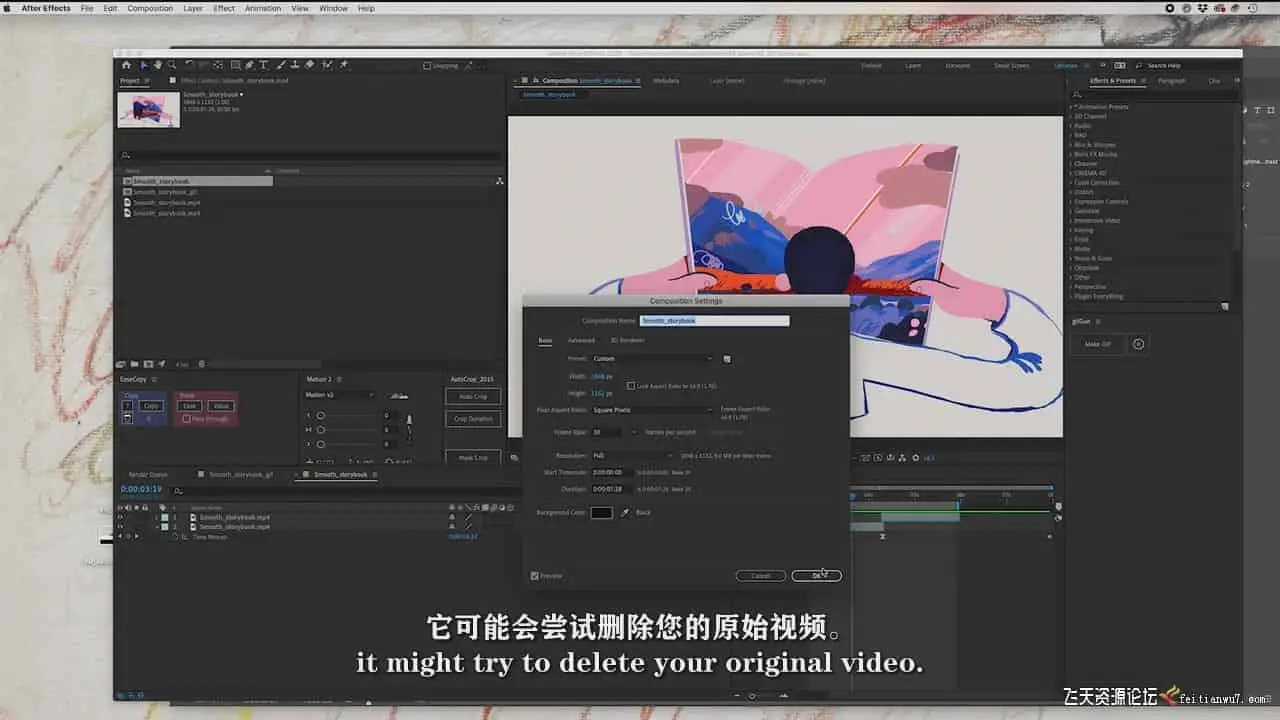Open project flowchart view icon
1280x720 pixels.
pos(499,181)
